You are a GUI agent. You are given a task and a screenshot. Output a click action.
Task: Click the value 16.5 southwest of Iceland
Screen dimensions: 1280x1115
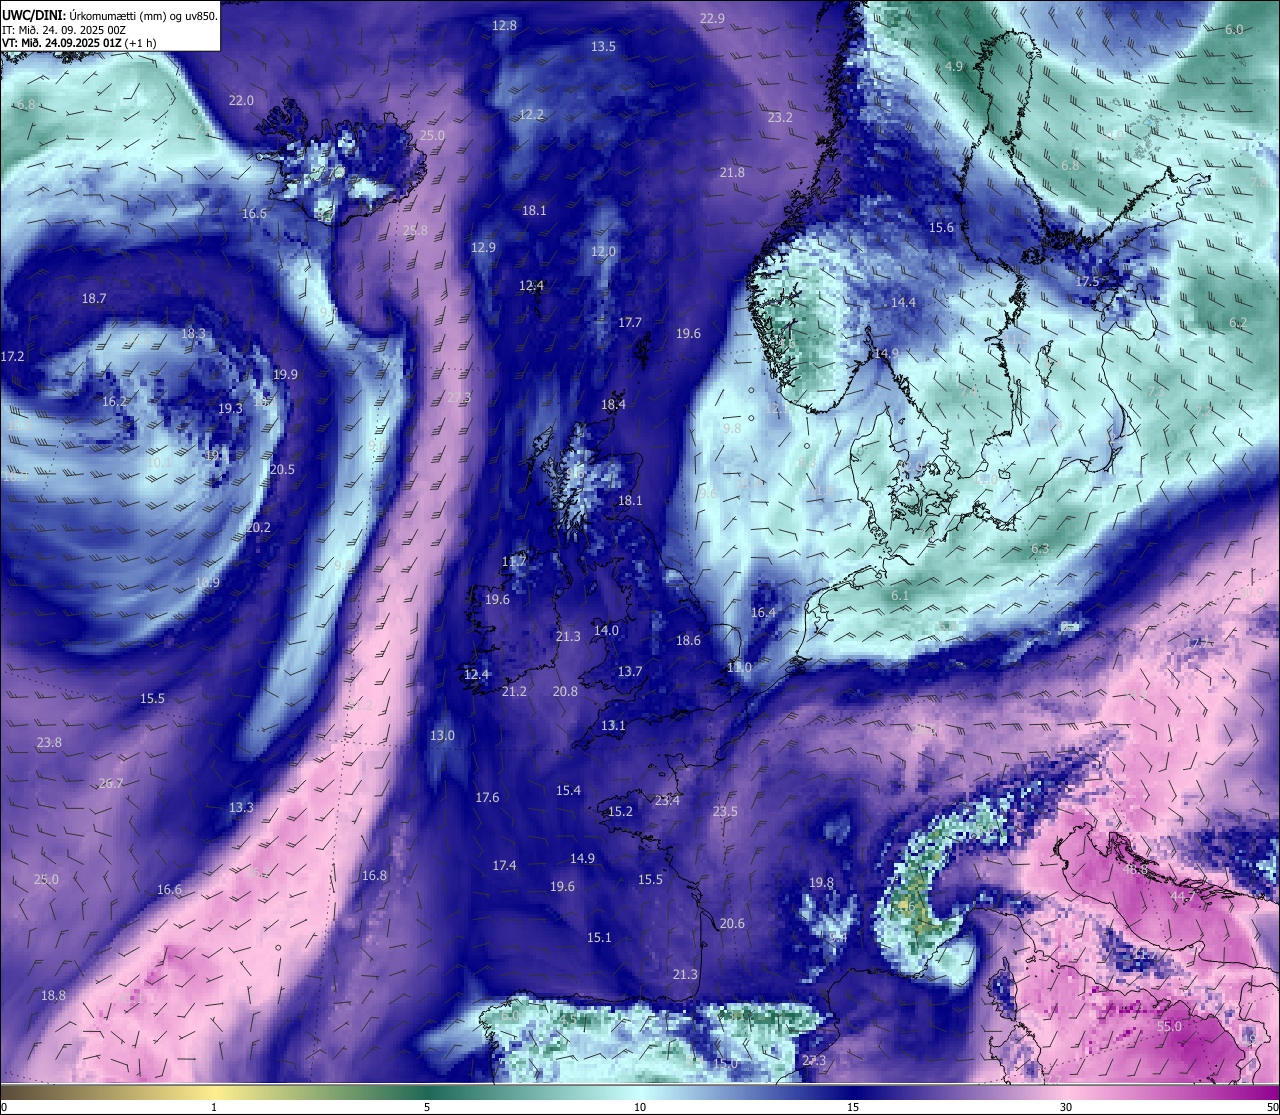tap(254, 213)
